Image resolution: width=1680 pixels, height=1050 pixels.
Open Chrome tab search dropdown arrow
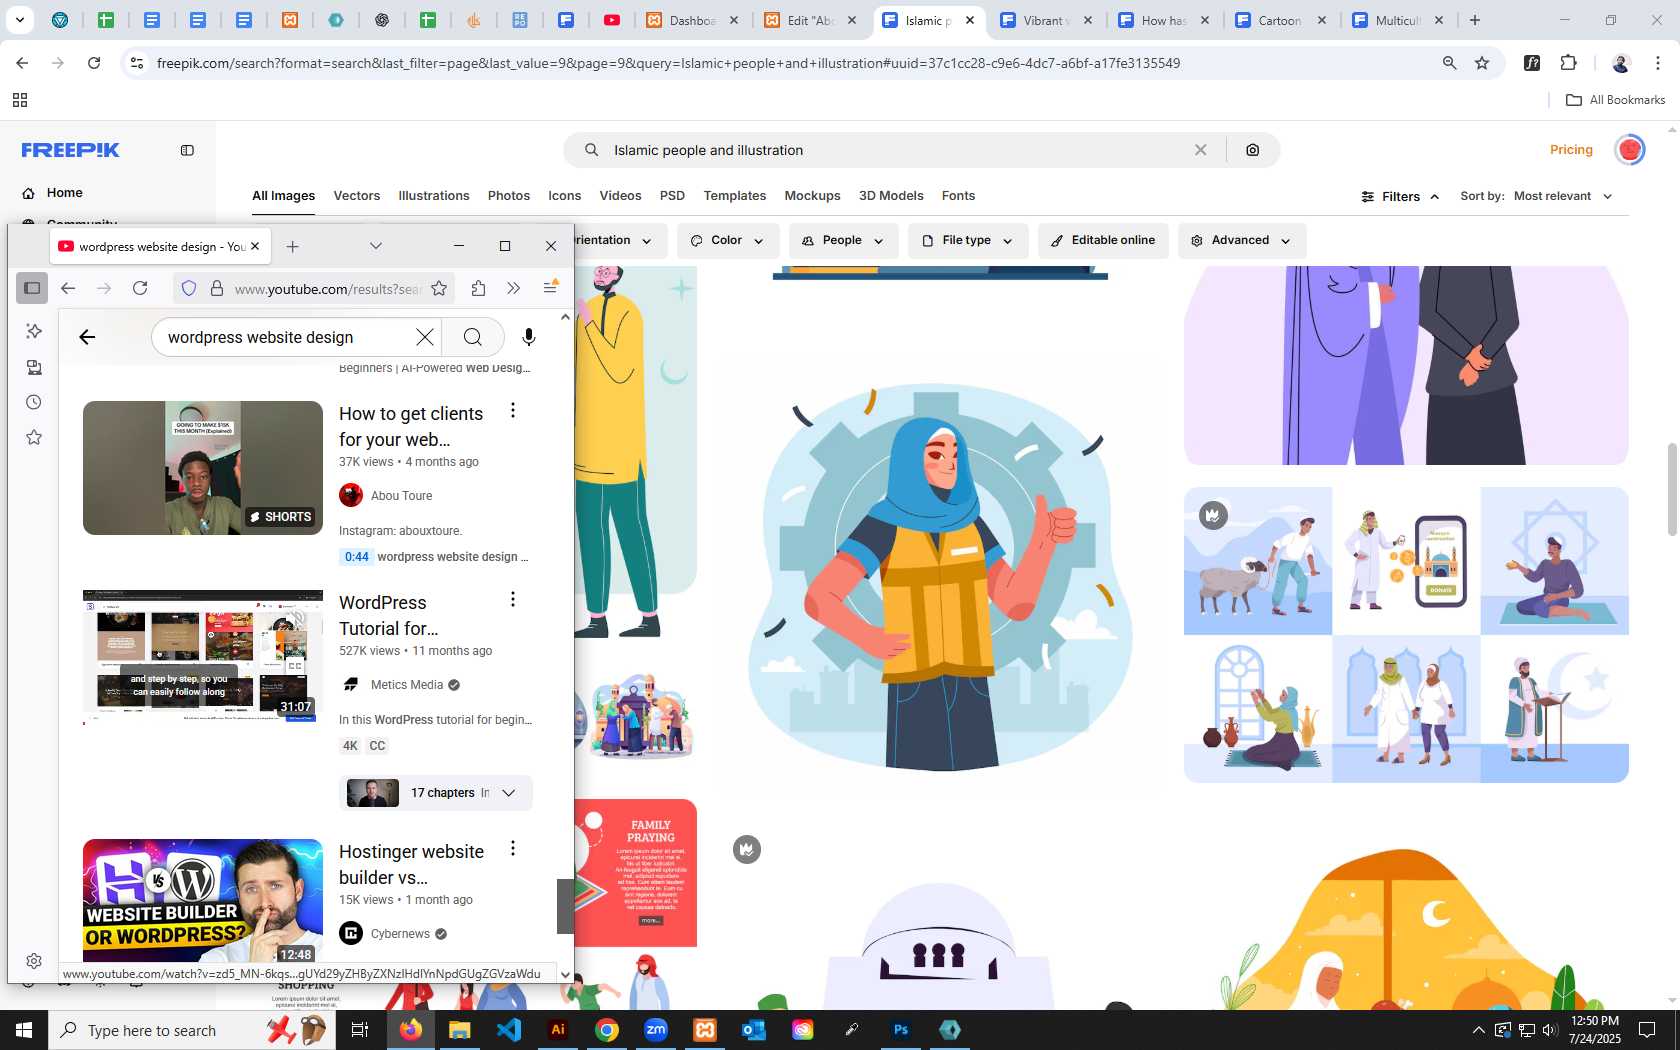tap(20, 20)
